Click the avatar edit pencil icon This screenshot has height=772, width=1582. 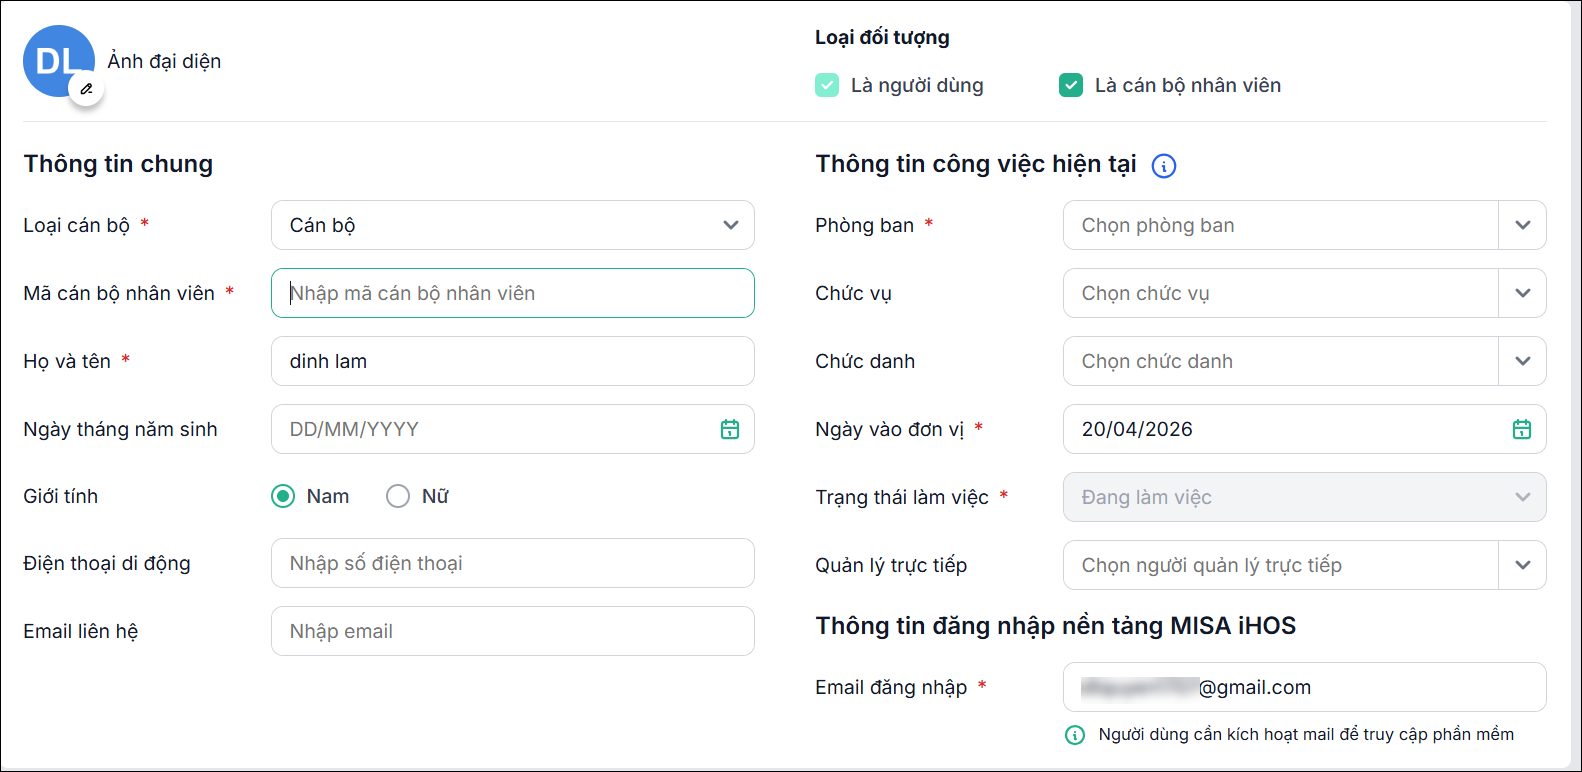(x=86, y=89)
